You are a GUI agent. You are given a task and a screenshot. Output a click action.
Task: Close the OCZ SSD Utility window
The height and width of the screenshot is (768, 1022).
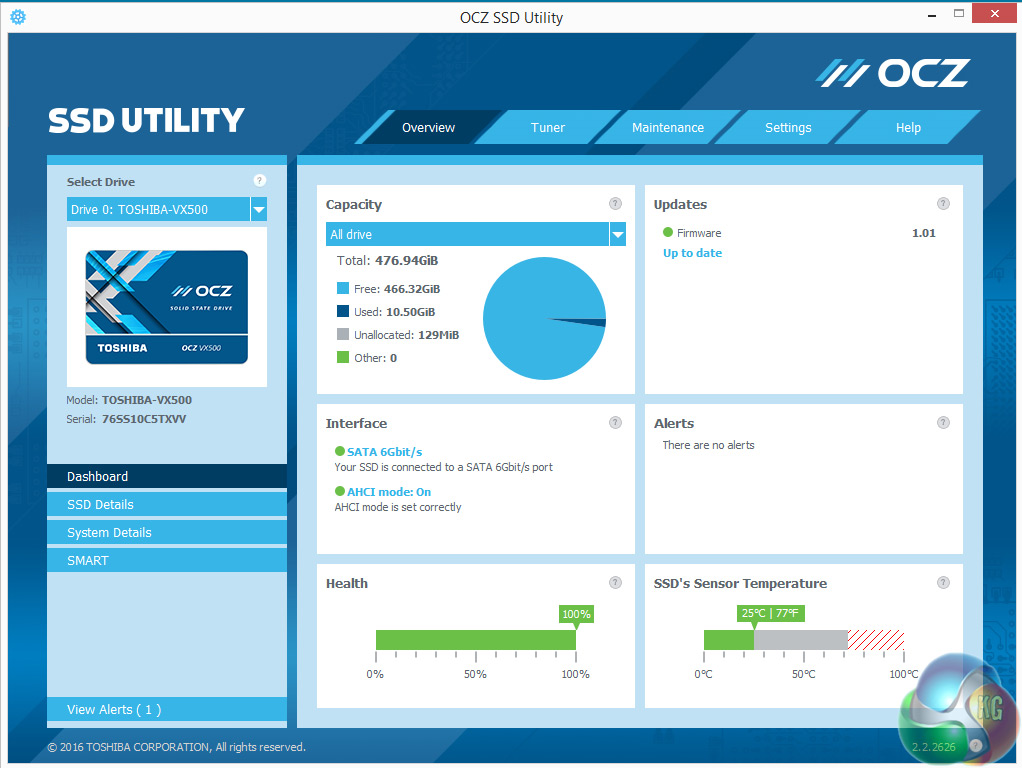994,13
